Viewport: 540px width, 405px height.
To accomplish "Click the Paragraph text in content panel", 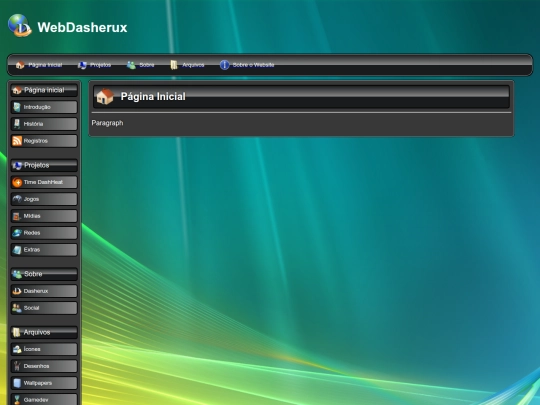I will pos(107,123).
